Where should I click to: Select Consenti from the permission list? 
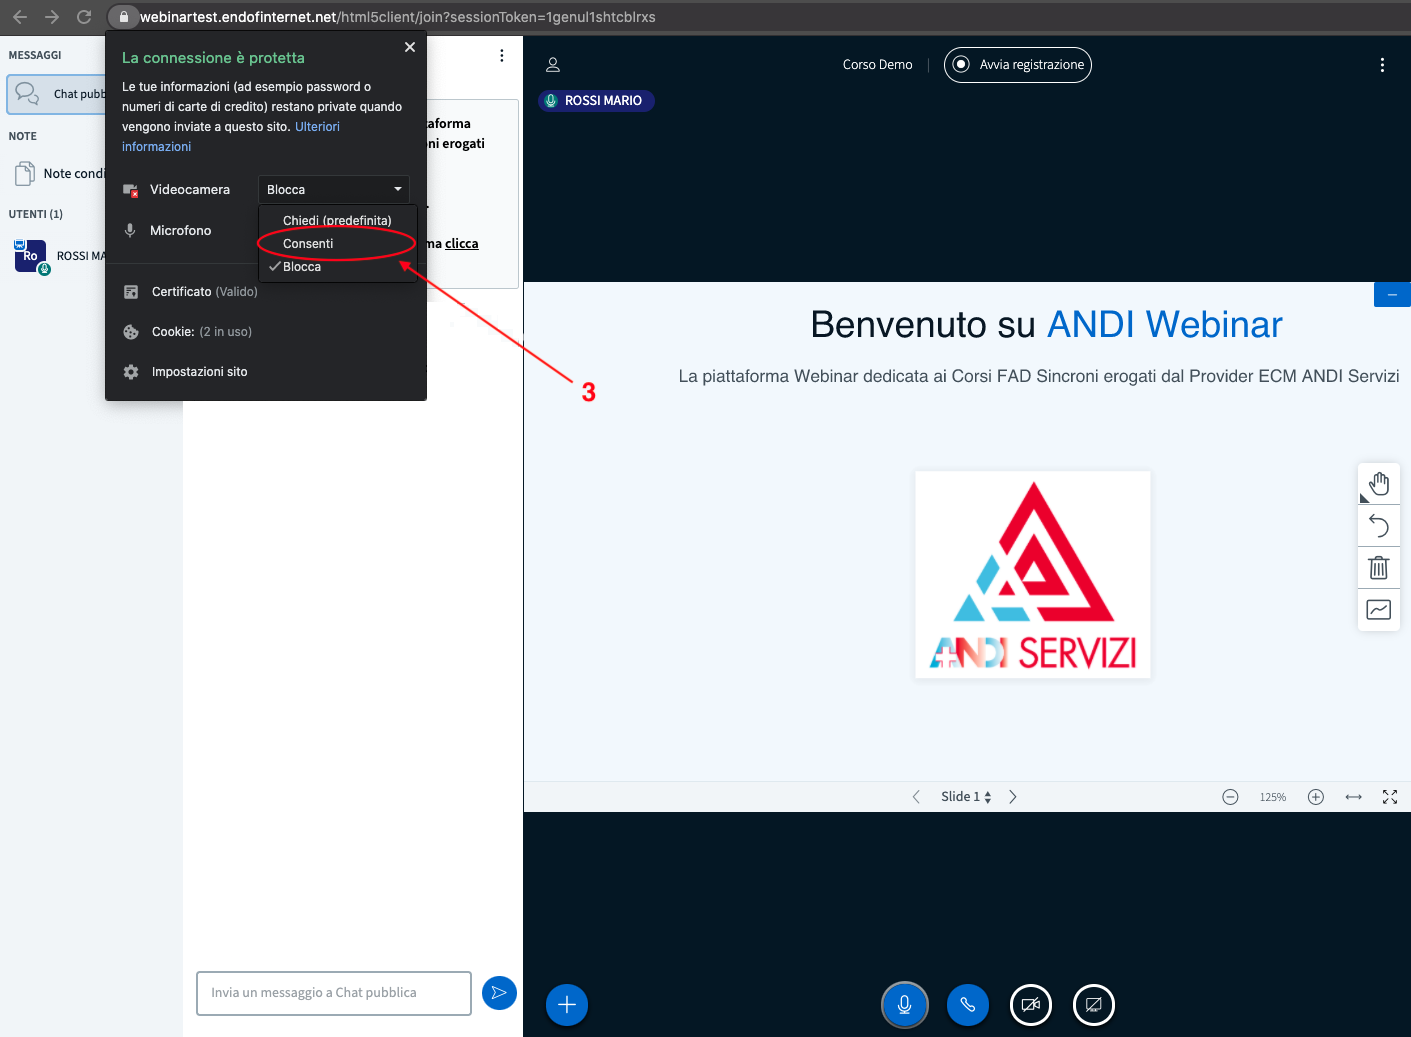coord(308,244)
